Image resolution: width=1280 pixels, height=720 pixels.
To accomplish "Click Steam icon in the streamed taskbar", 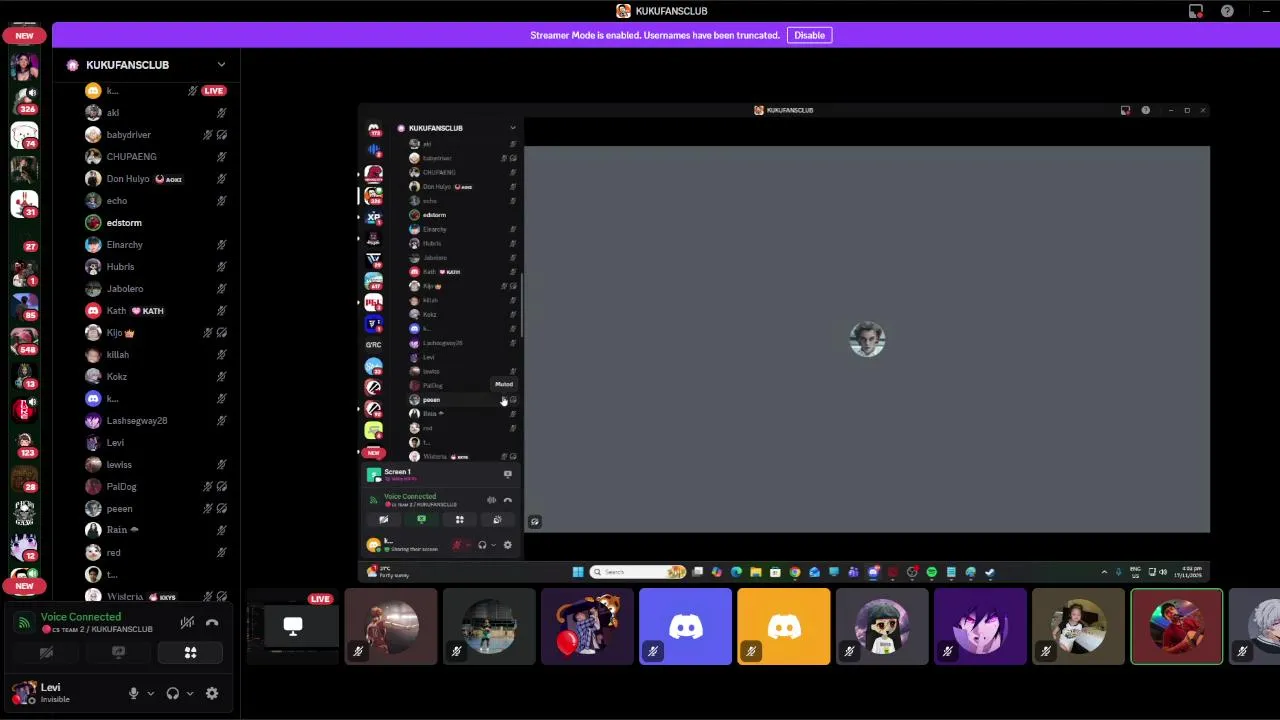I will point(989,572).
